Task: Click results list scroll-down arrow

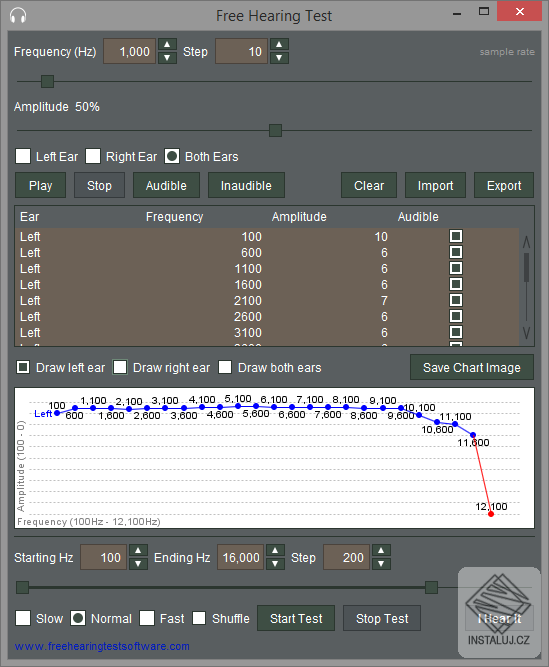Action: (x=526, y=332)
